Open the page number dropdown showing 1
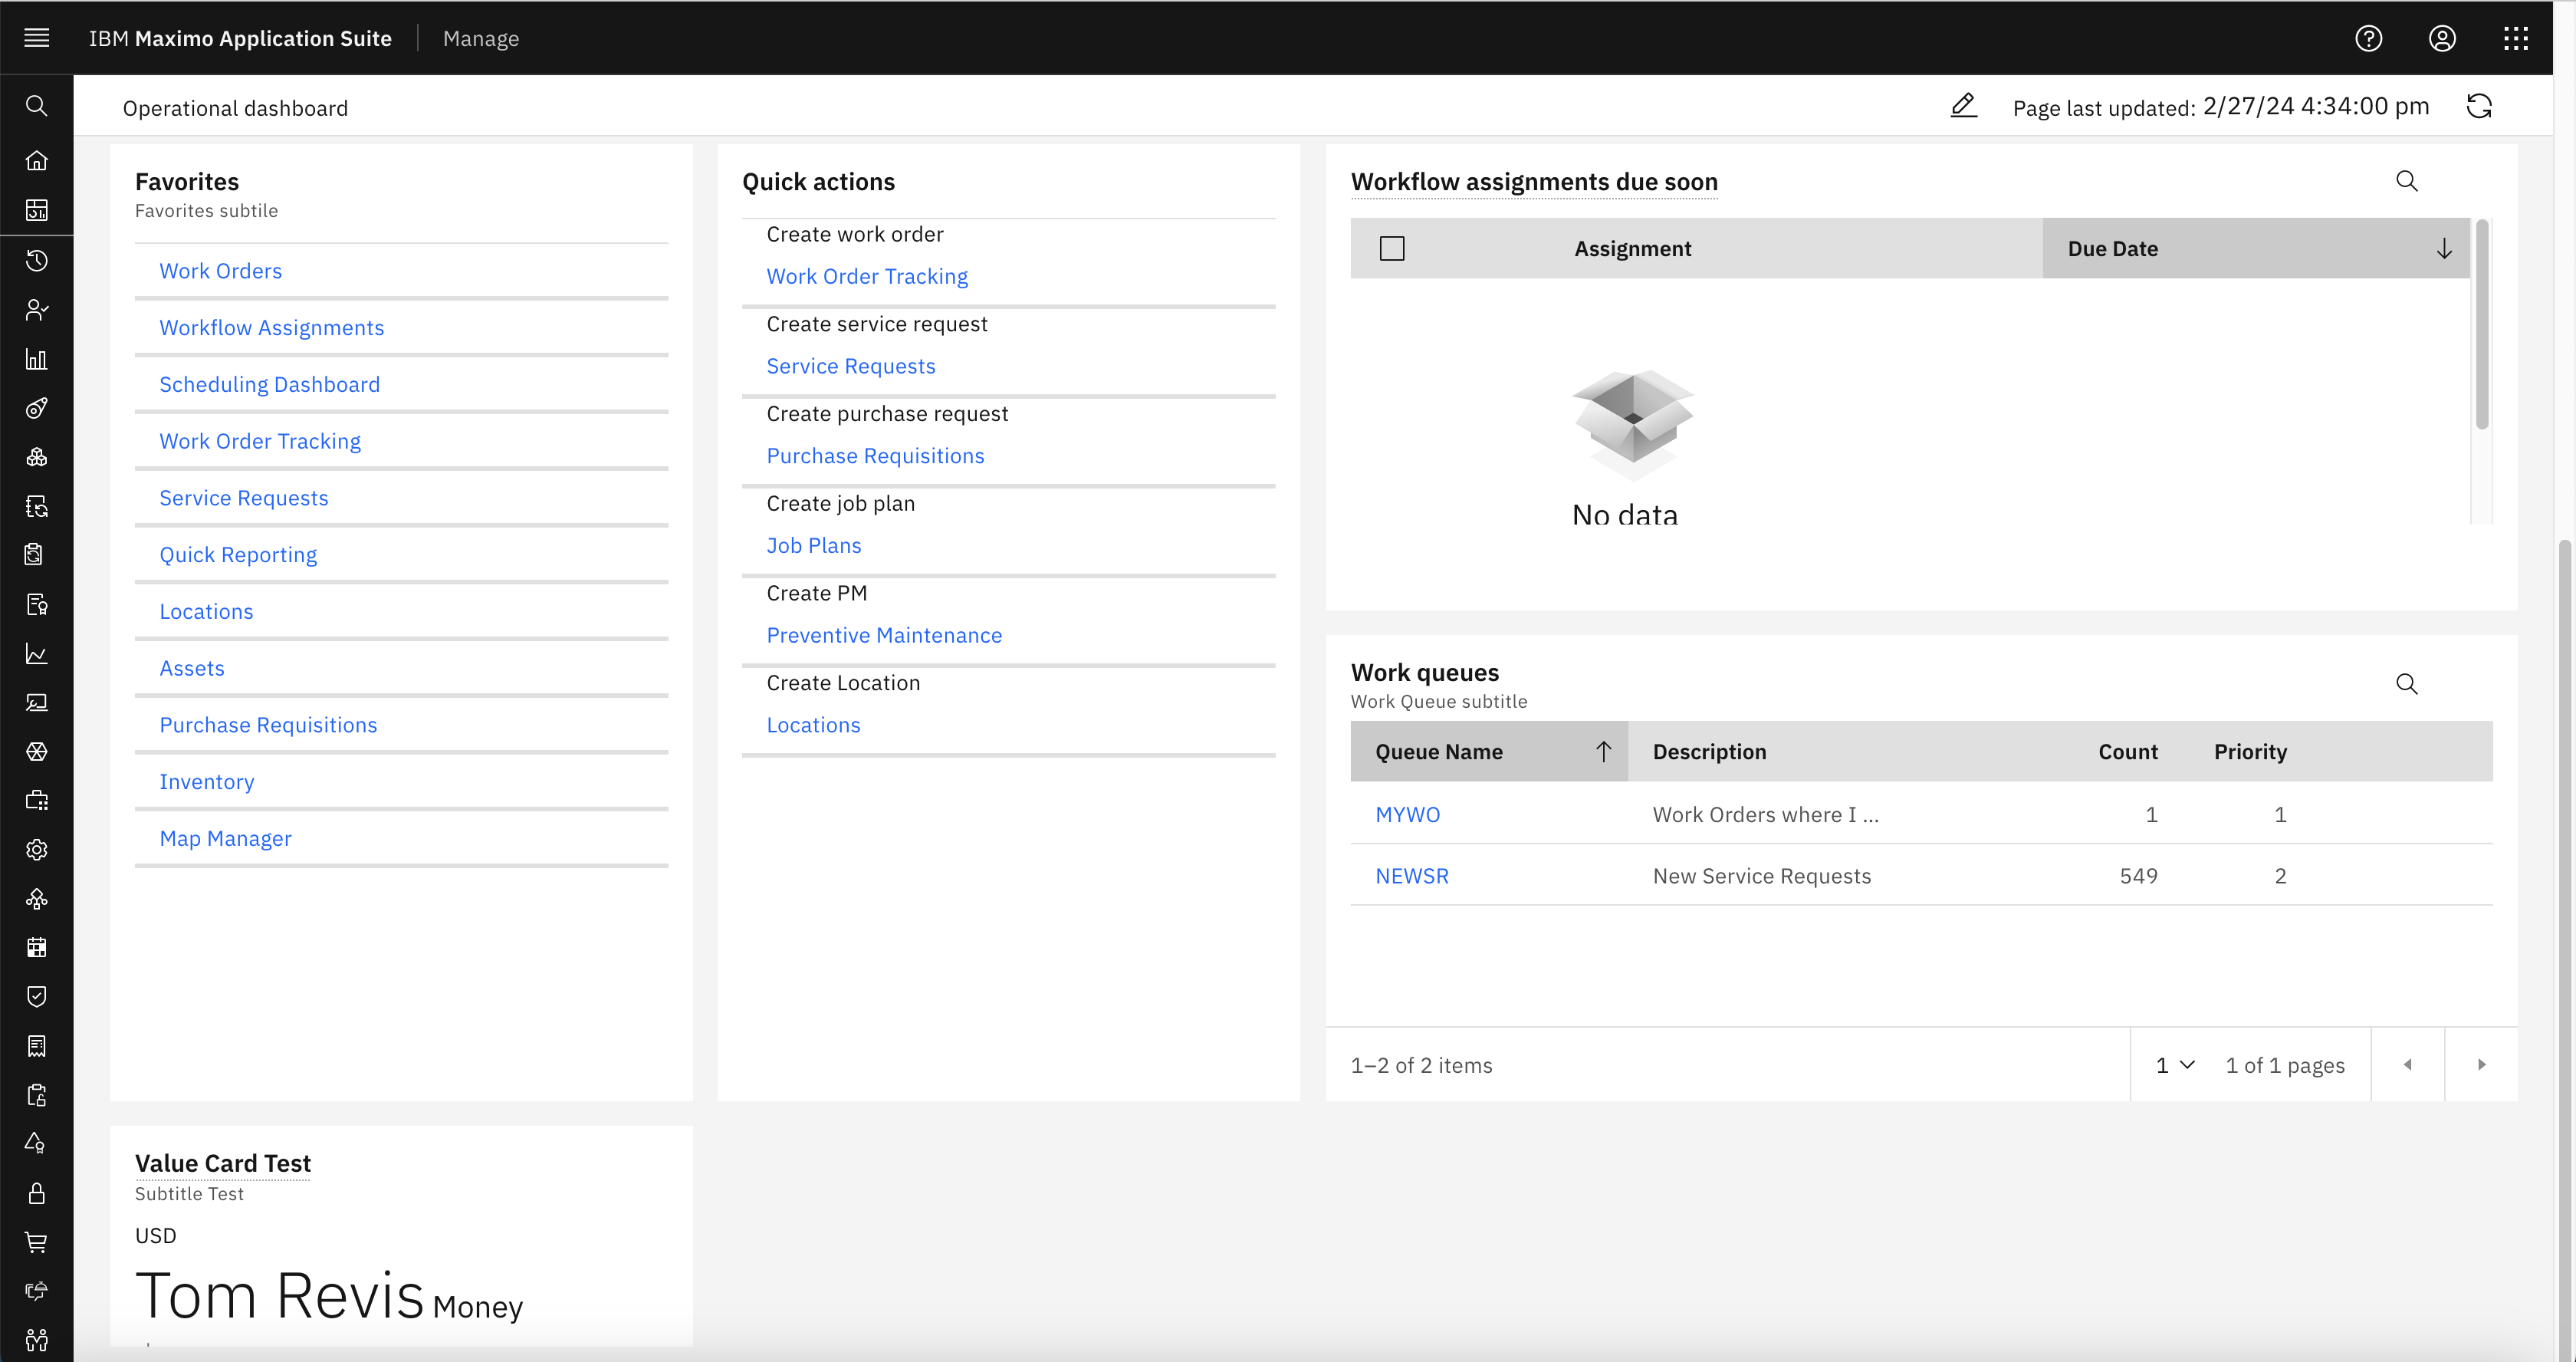The width and height of the screenshot is (2576, 1362). (2174, 1065)
